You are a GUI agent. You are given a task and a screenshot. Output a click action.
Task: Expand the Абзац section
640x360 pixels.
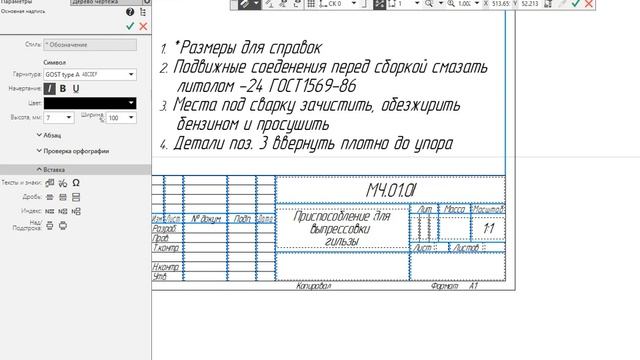[x=49, y=135]
